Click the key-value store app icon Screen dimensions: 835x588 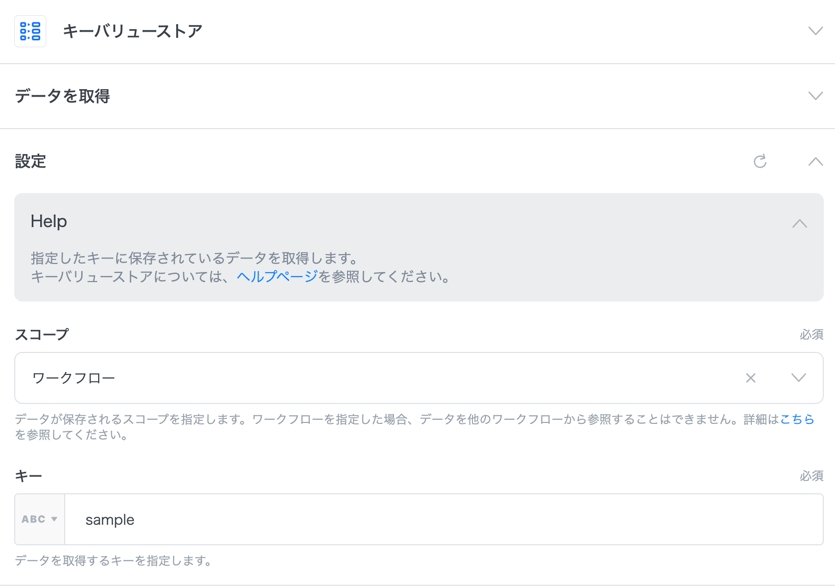coord(30,31)
